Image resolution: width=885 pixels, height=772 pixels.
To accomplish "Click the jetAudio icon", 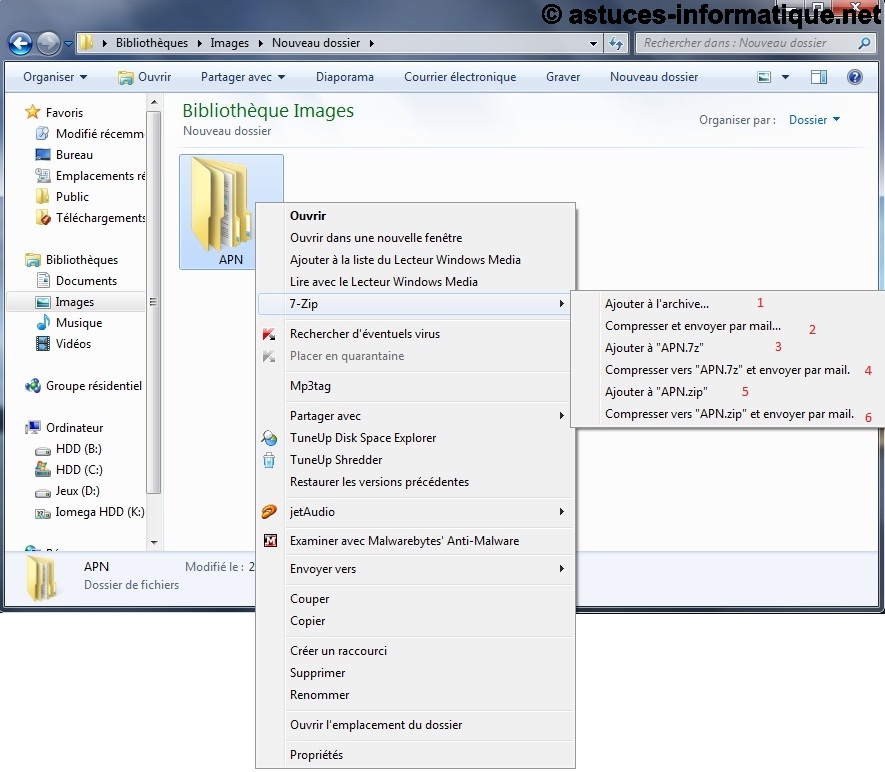I will [x=269, y=512].
